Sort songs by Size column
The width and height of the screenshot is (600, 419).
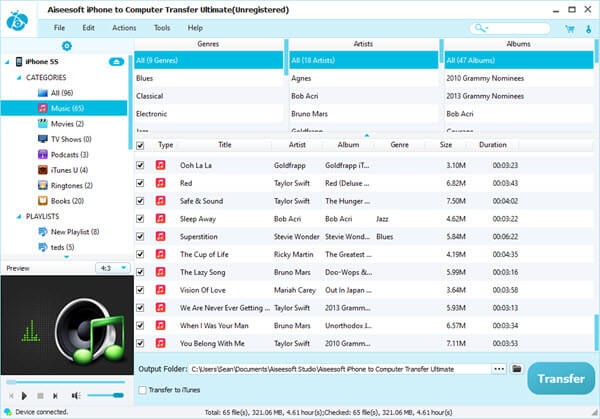(446, 145)
